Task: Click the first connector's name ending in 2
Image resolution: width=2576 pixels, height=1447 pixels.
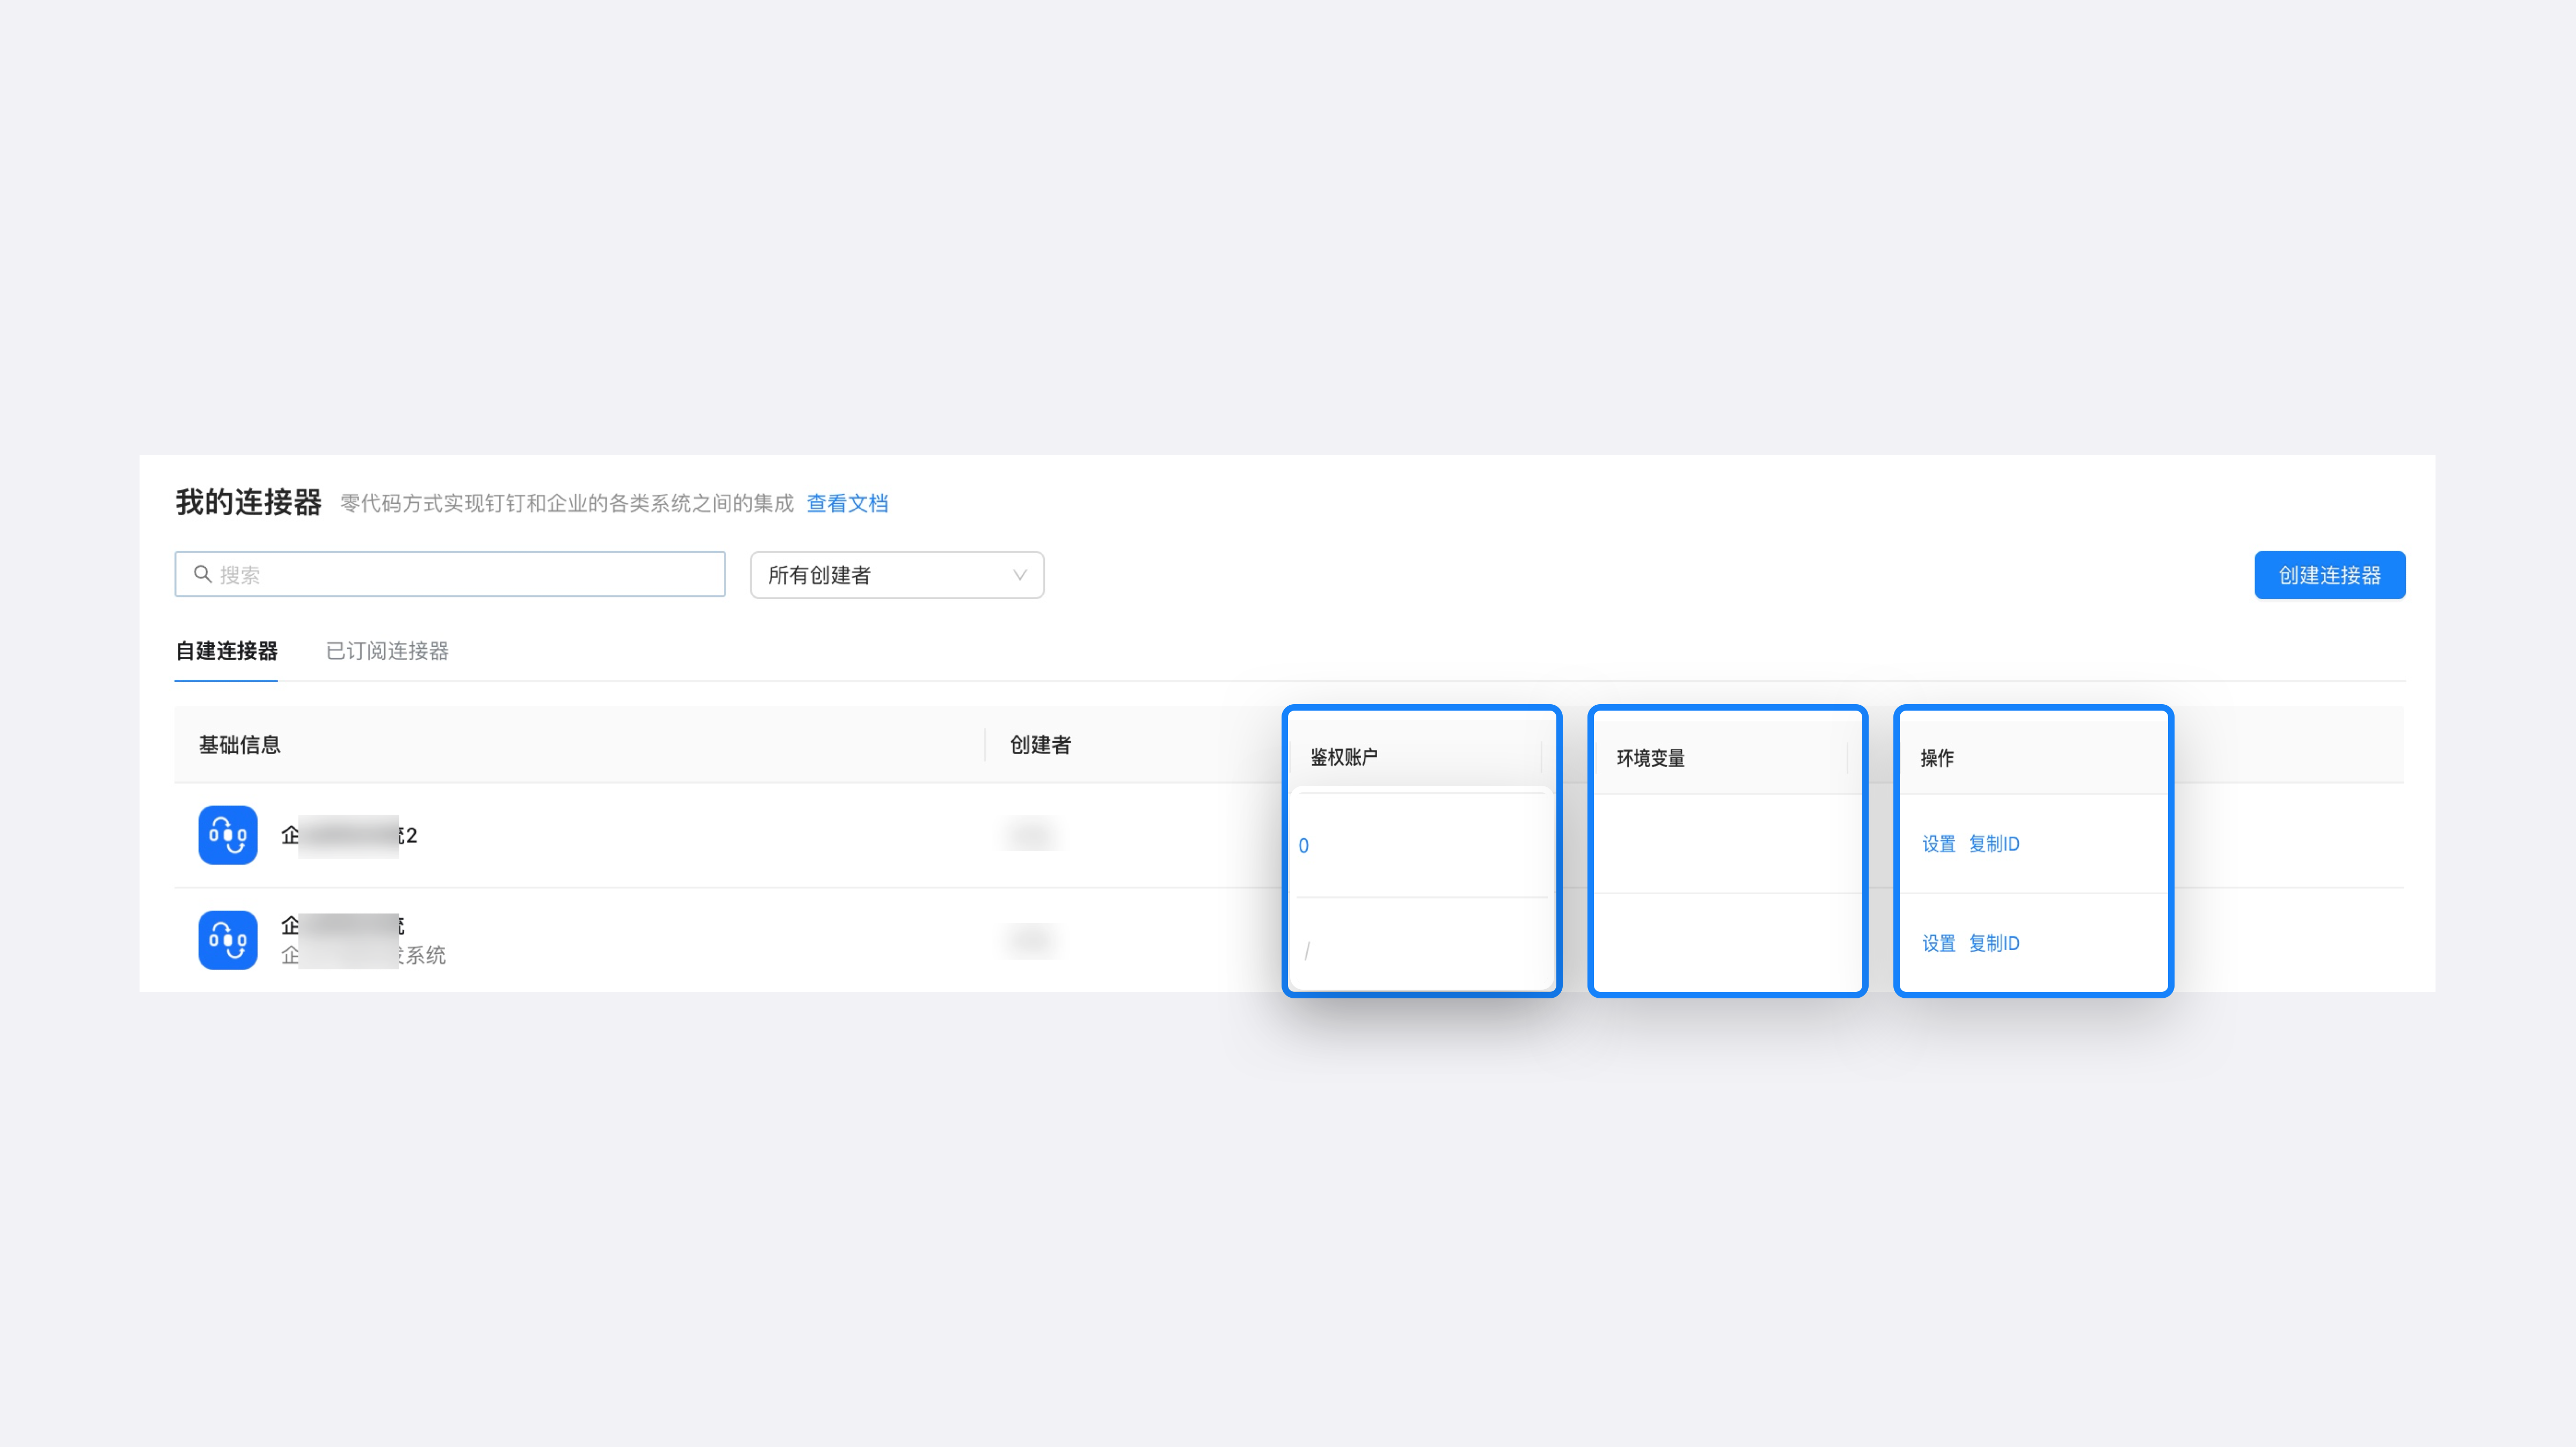Action: pyautogui.click(x=350, y=835)
